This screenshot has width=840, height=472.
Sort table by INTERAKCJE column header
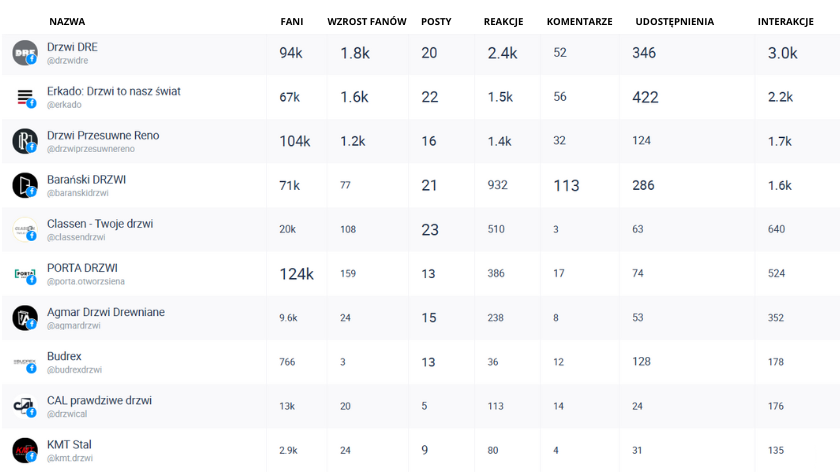click(785, 21)
